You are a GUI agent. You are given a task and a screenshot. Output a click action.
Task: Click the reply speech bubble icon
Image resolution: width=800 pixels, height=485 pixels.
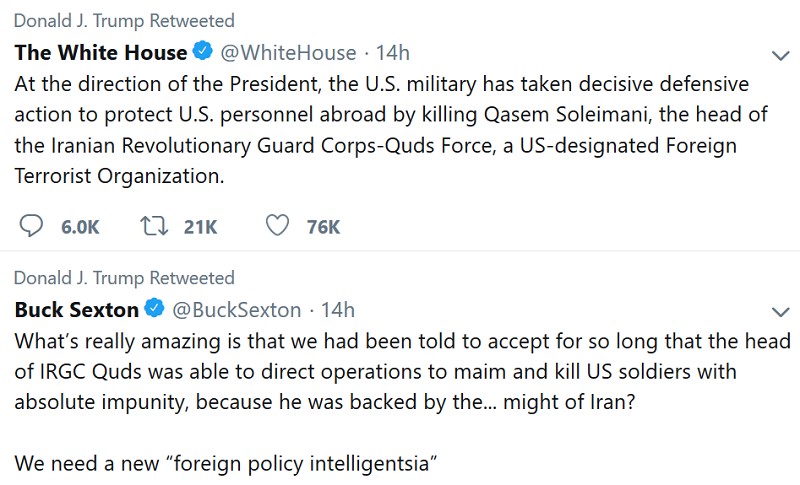(x=32, y=226)
